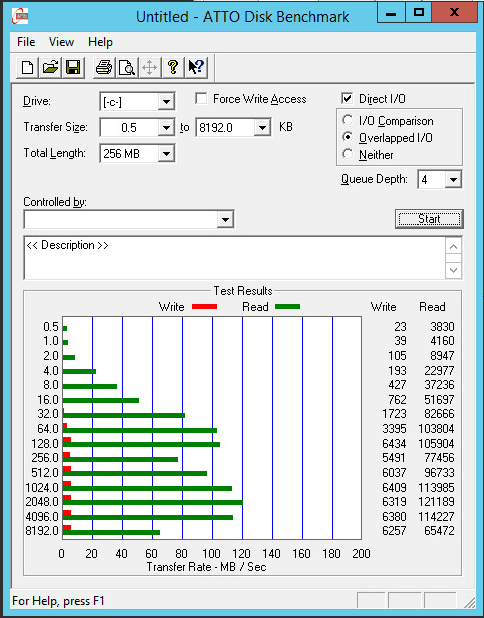484x618 pixels.
Task: Click the write value 6434
Action: pyautogui.click(x=394, y=443)
